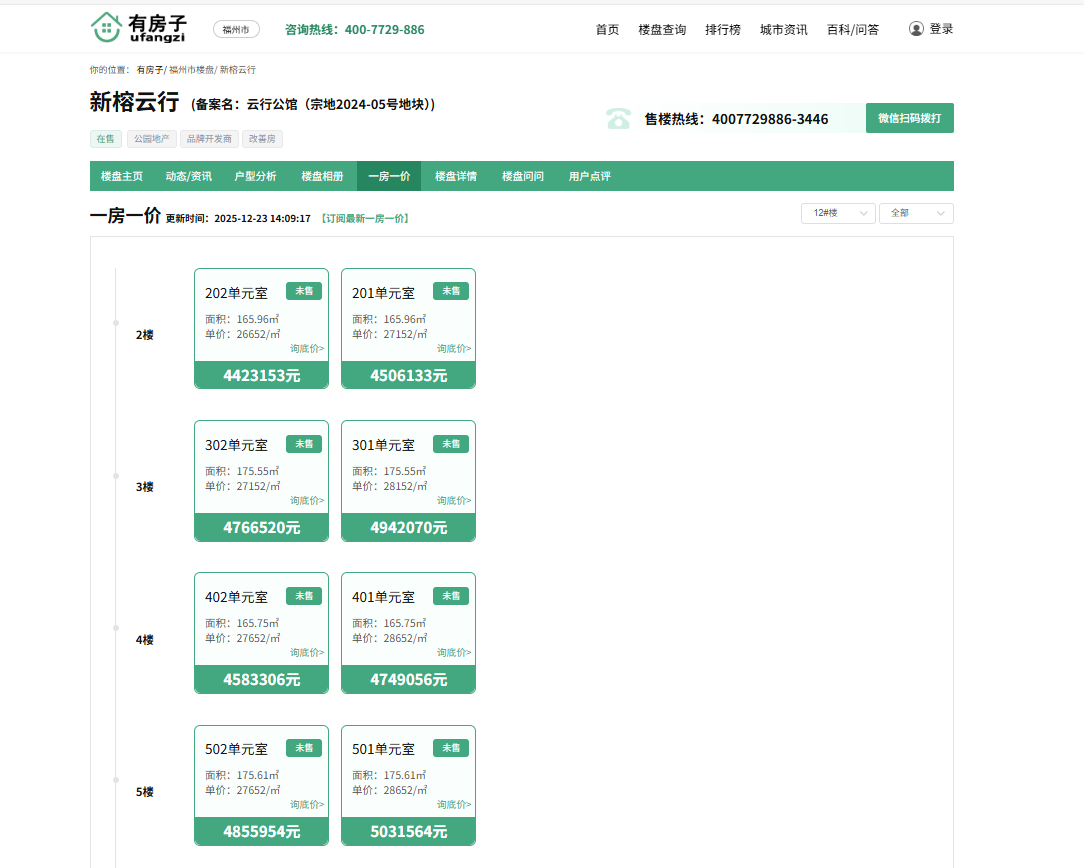Click the user avatar login icon
The width and height of the screenshot is (1084, 868).
(x=916, y=29)
